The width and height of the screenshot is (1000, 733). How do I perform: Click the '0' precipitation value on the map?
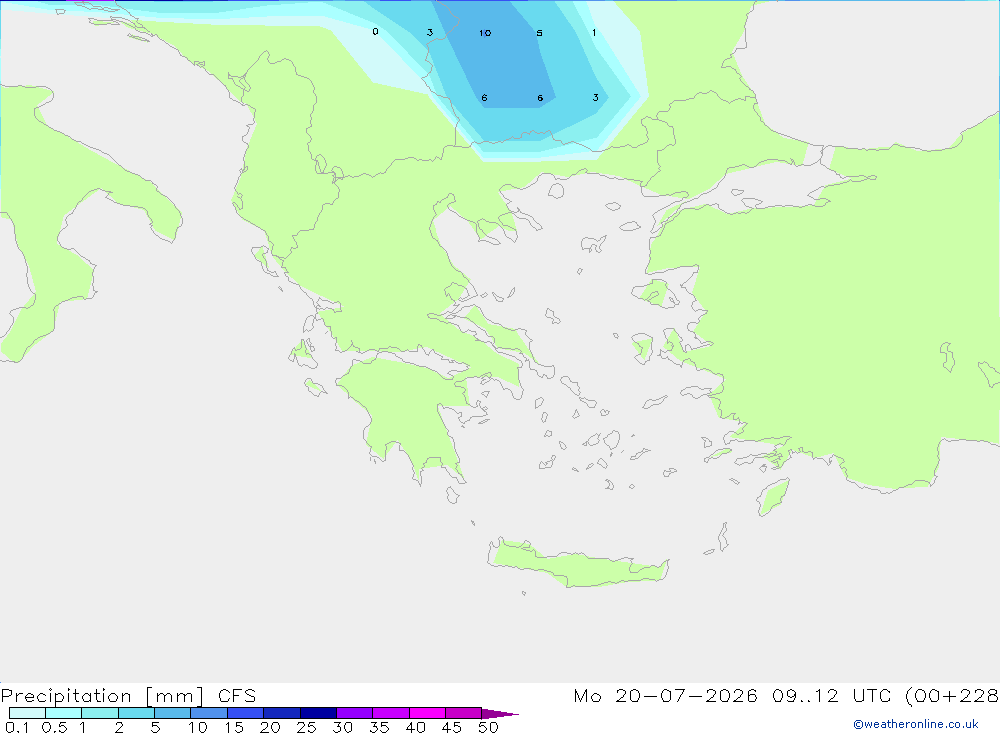pos(375,31)
